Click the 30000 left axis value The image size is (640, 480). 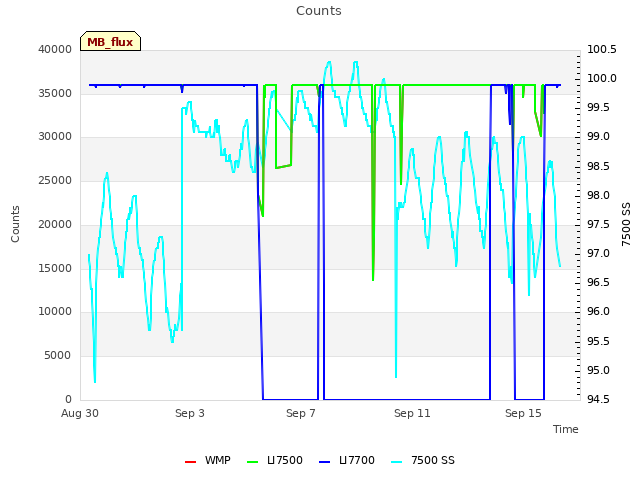click(x=55, y=137)
